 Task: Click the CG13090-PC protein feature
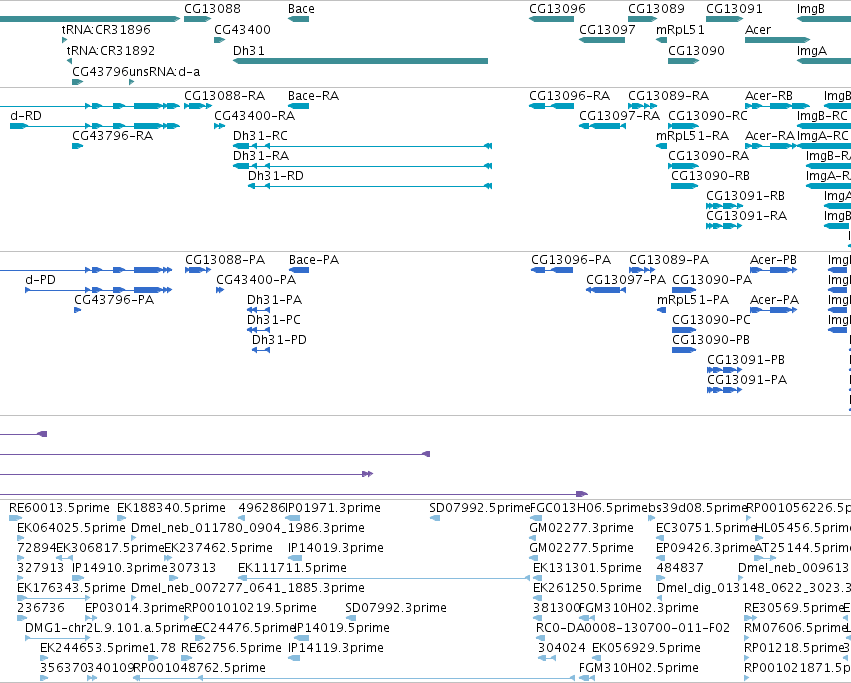pos(684,330)
